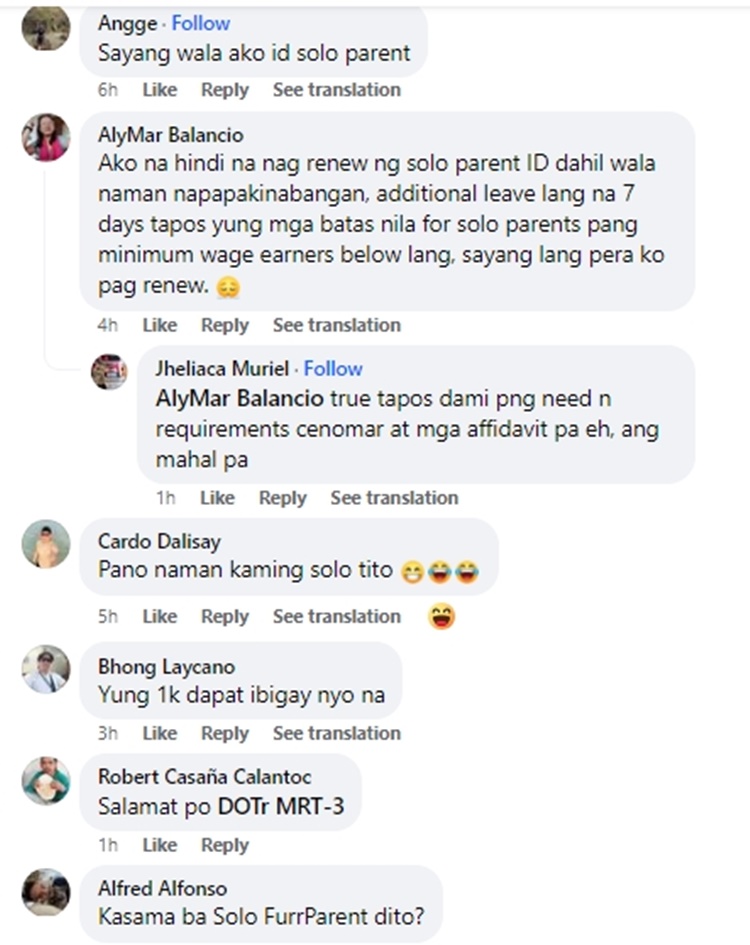View laughing reaction on Cardo Dalisay's comment
Viewport: 750px width, 945px height.
coord(441,617)
